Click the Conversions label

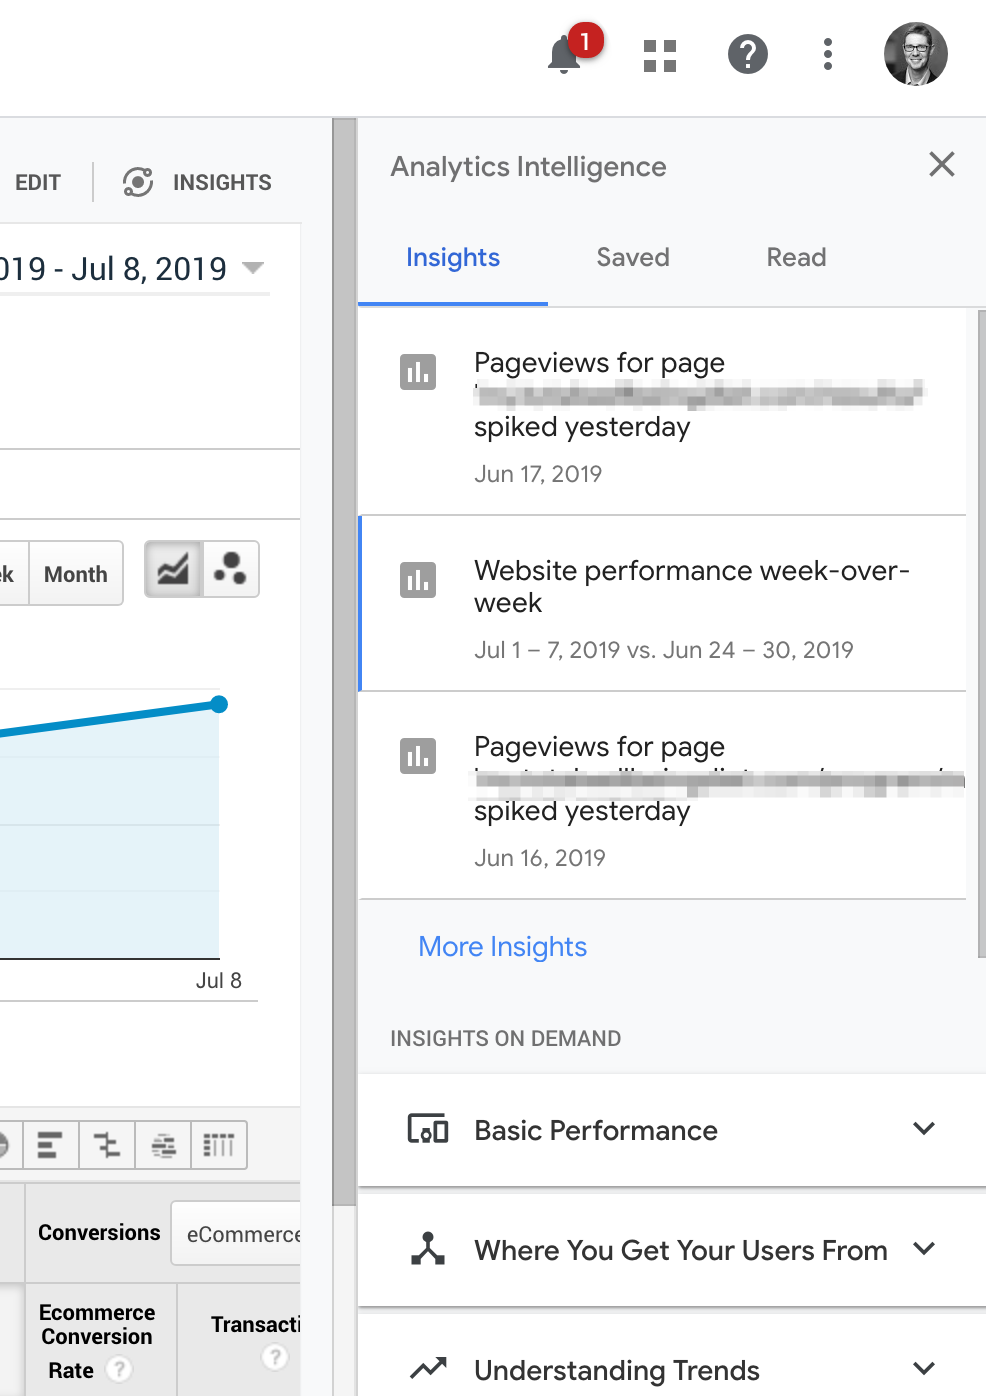tap(99, 1233)
